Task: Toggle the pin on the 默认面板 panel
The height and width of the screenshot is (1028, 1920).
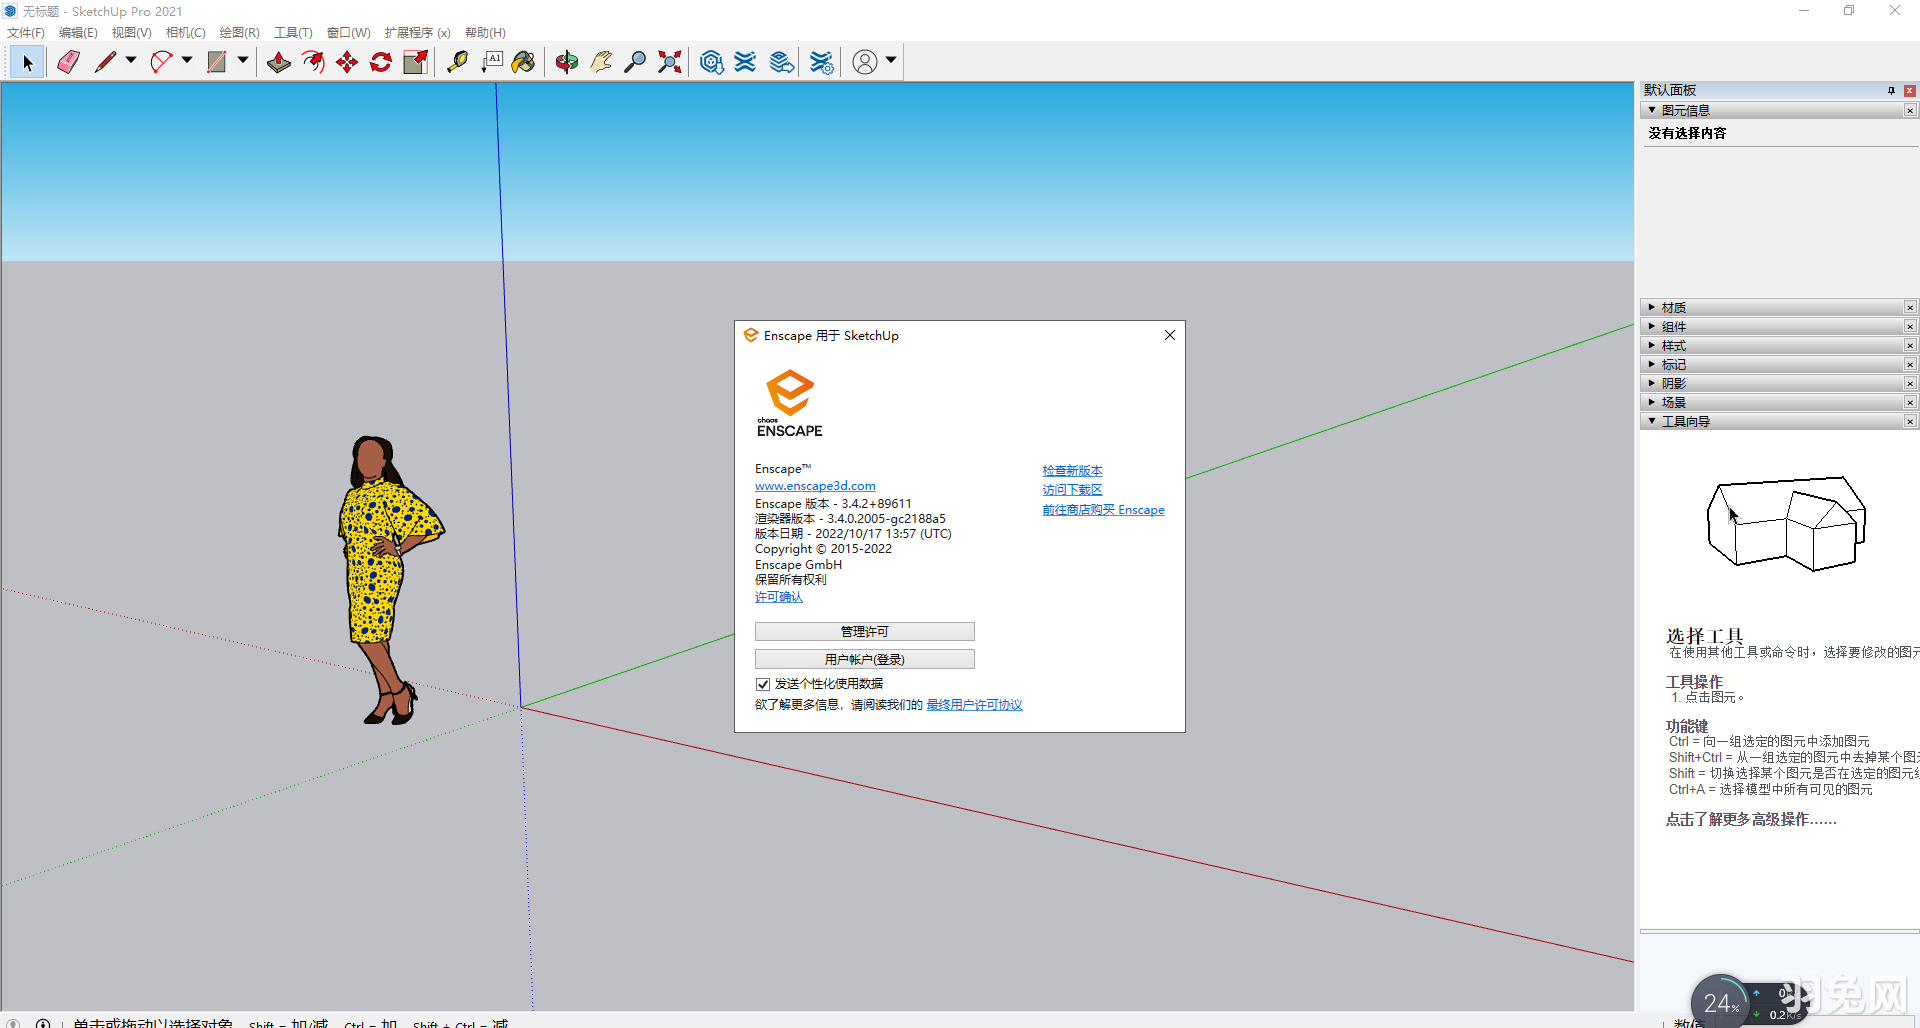Action: 1891,90
